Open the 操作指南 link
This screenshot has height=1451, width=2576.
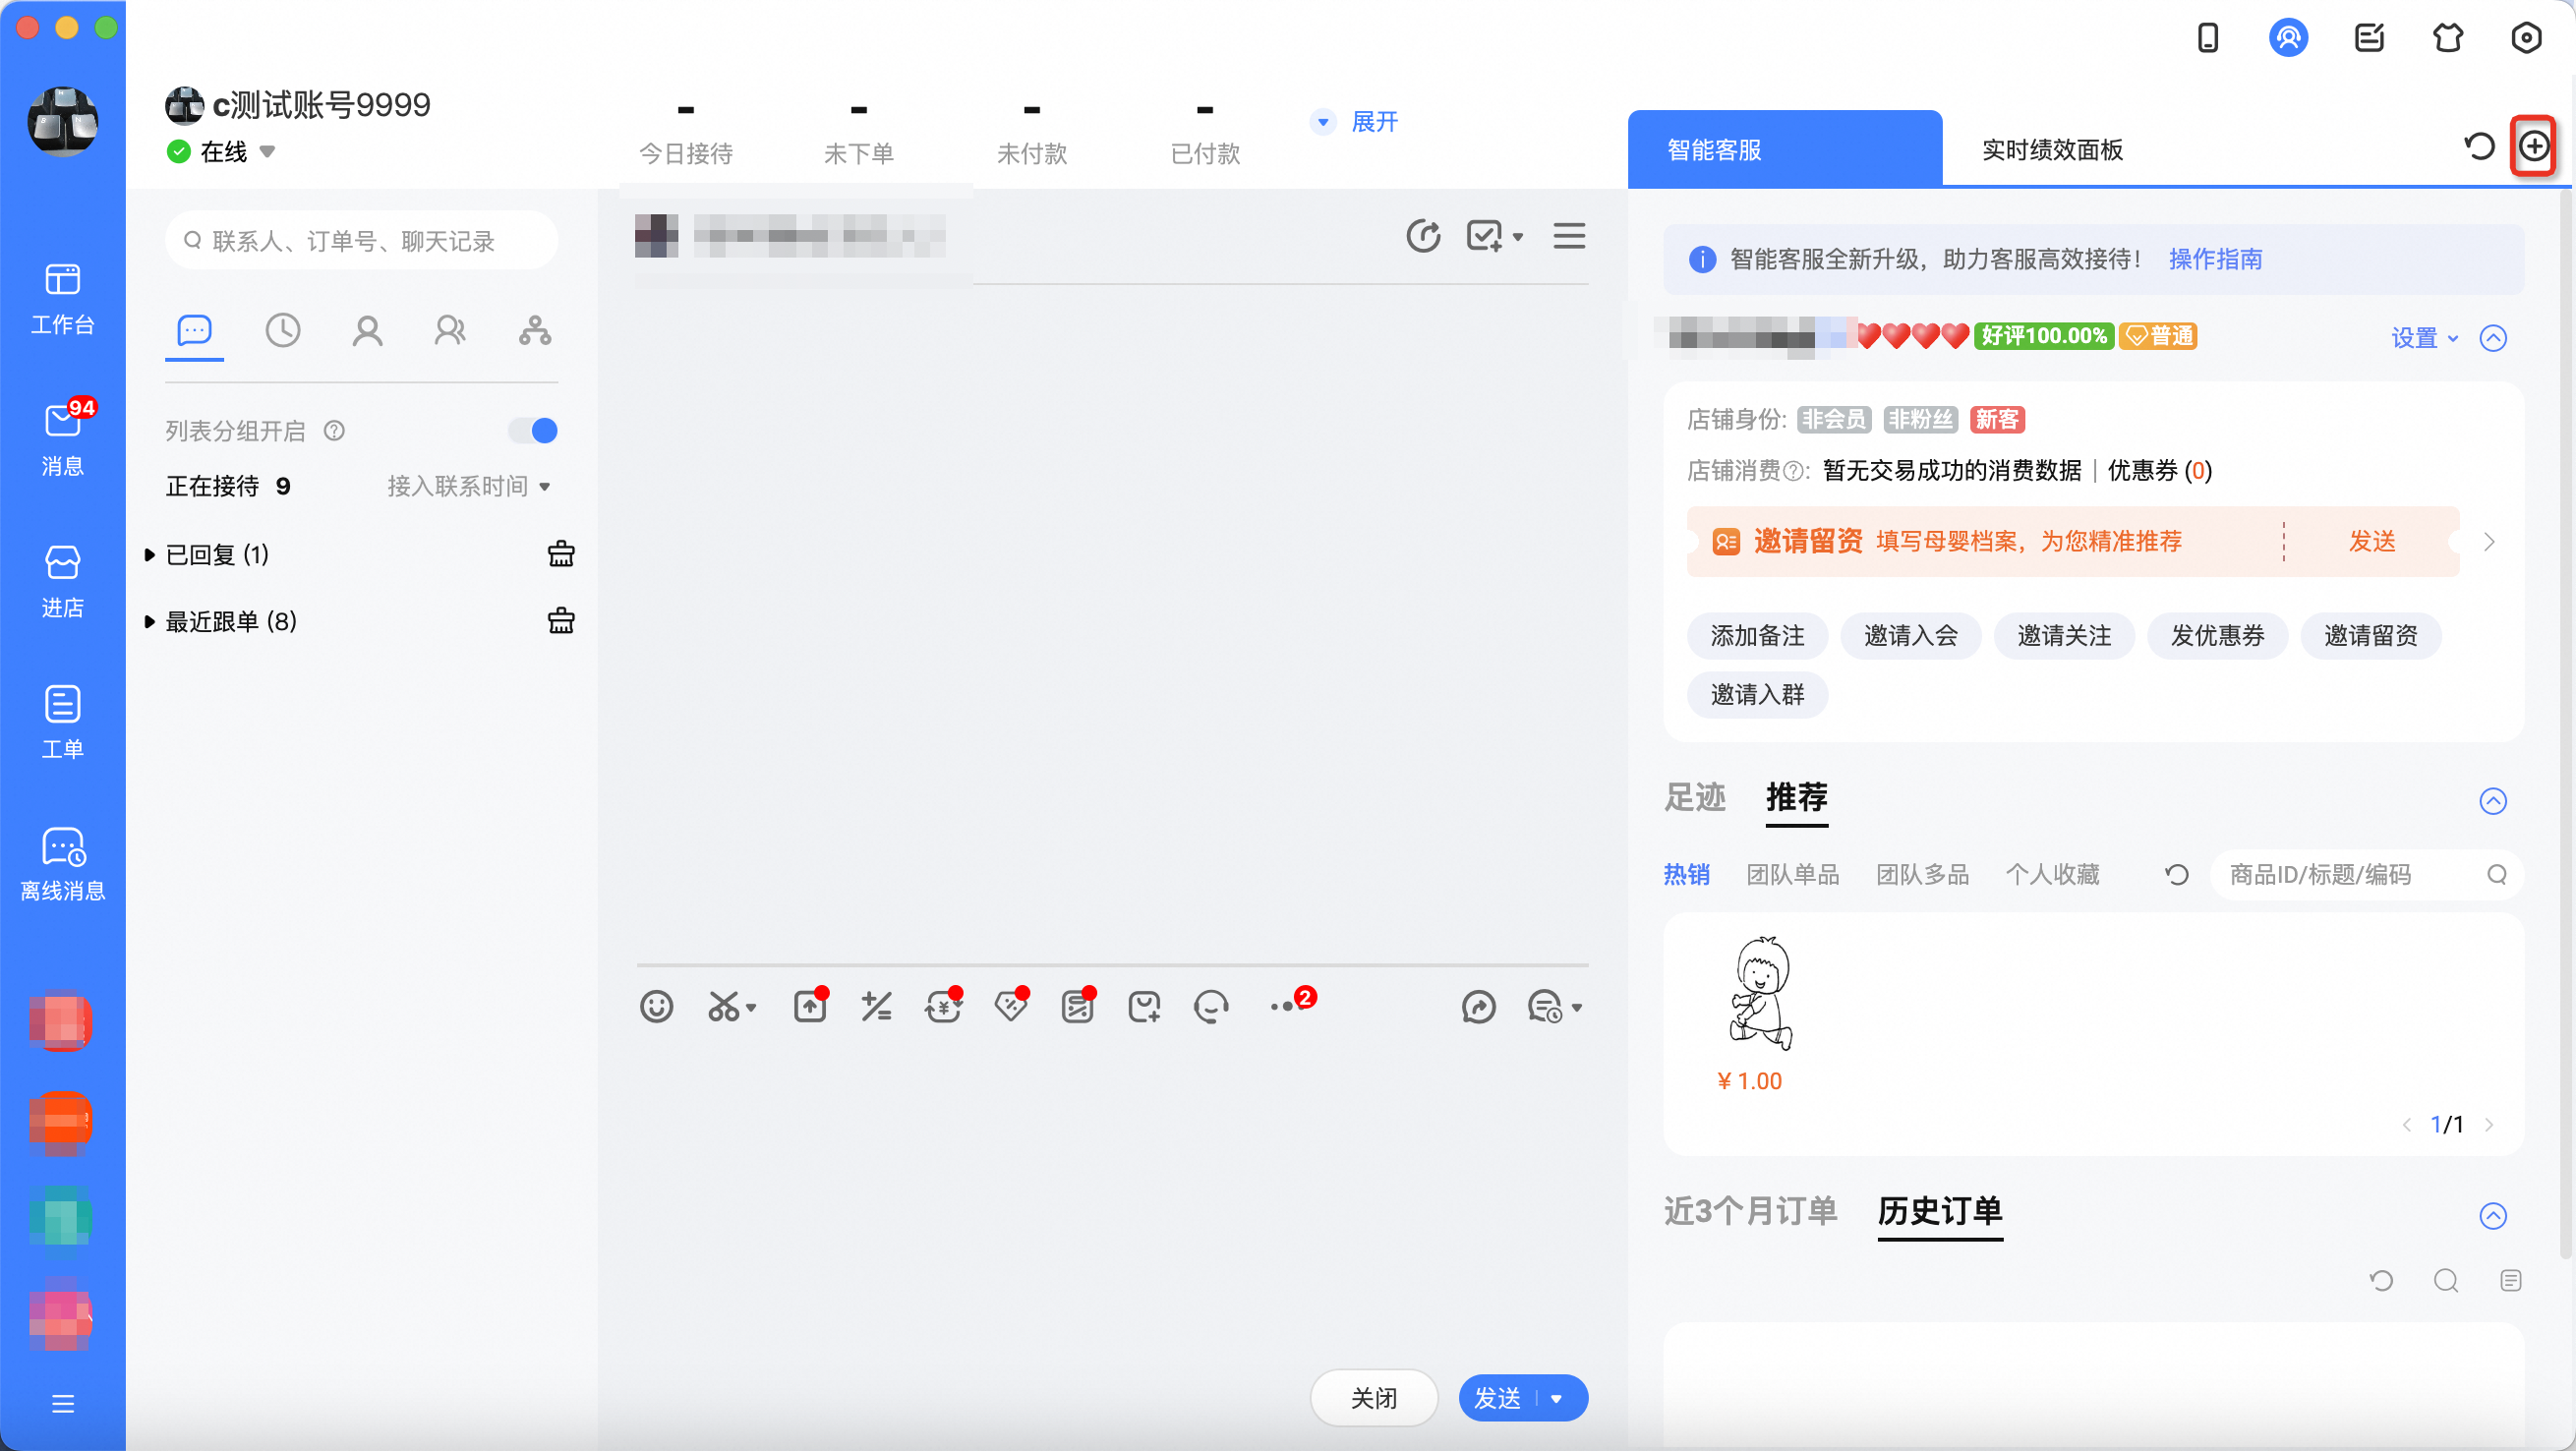[2216, 259]
